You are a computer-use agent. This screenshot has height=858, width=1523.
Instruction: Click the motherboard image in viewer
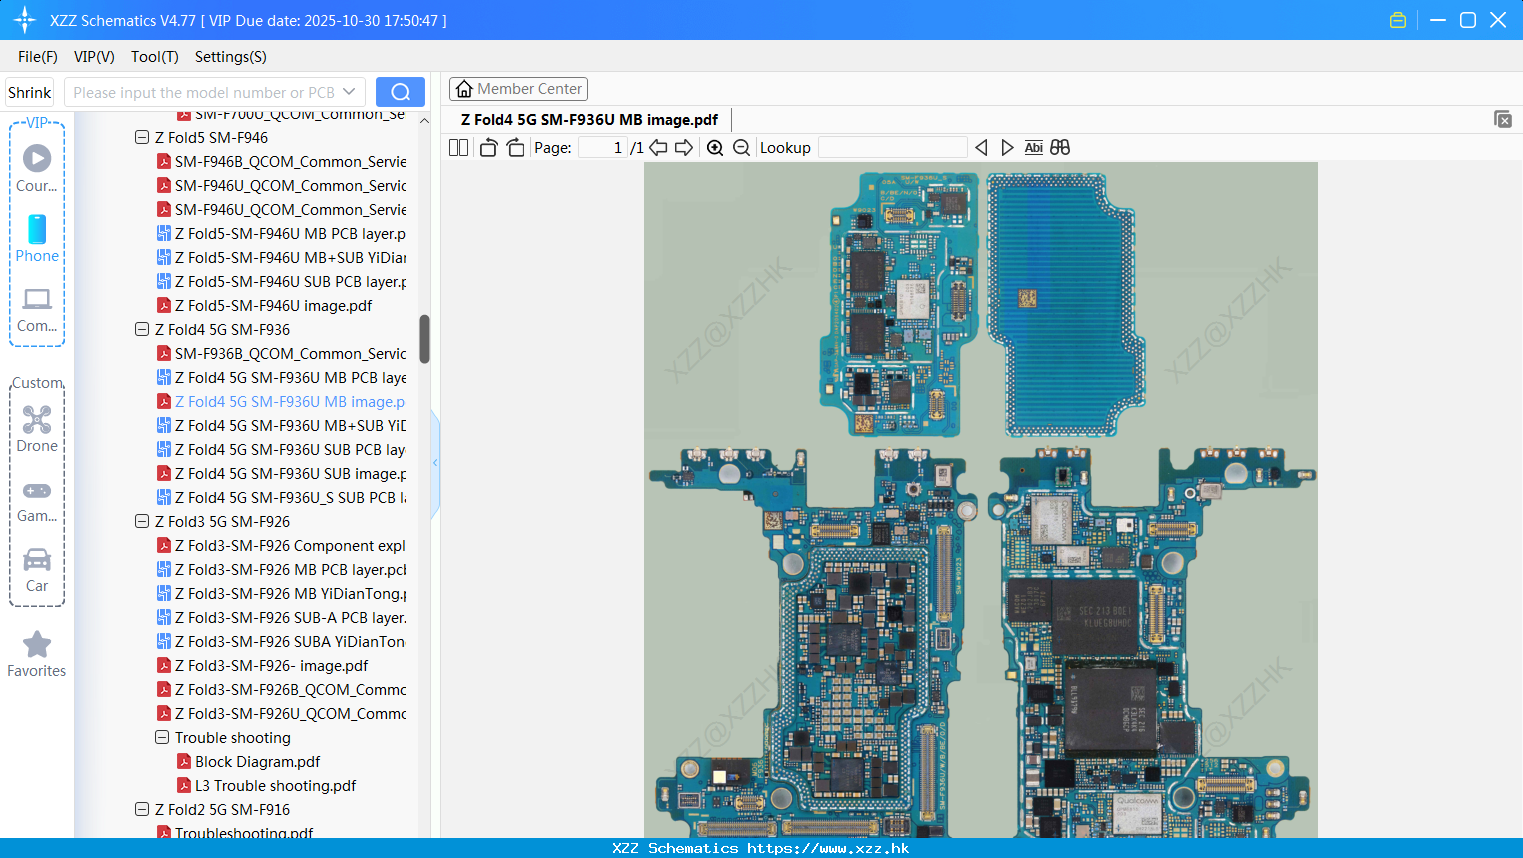pyautogui.click(x=980, y=500)
